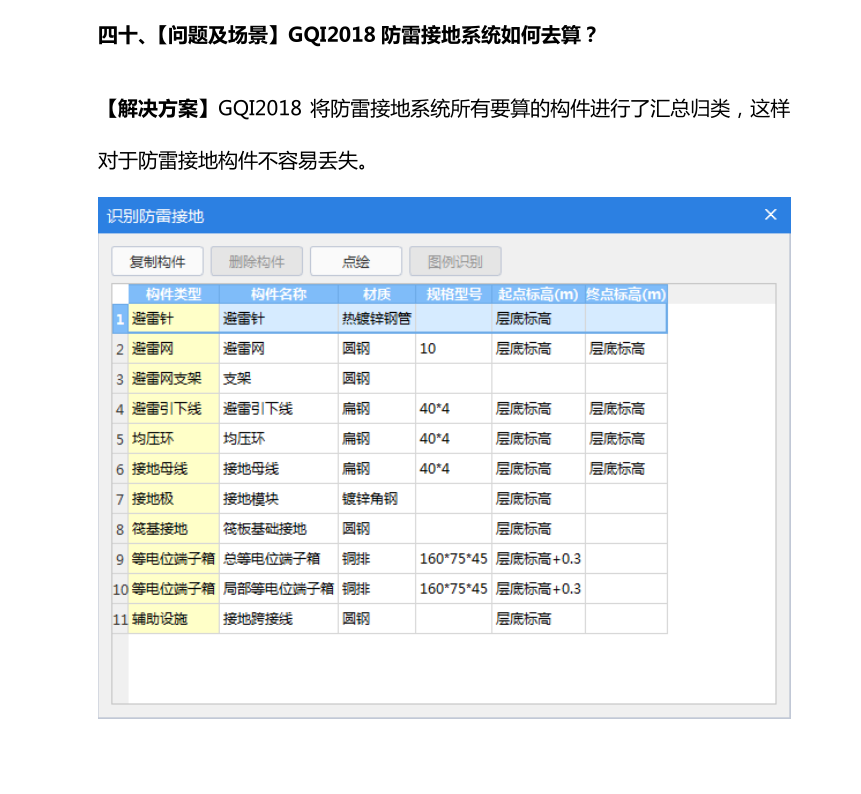Click the 接地极 type cell
Viewport: 861px width, 794px height.
[x=174, y=499]
